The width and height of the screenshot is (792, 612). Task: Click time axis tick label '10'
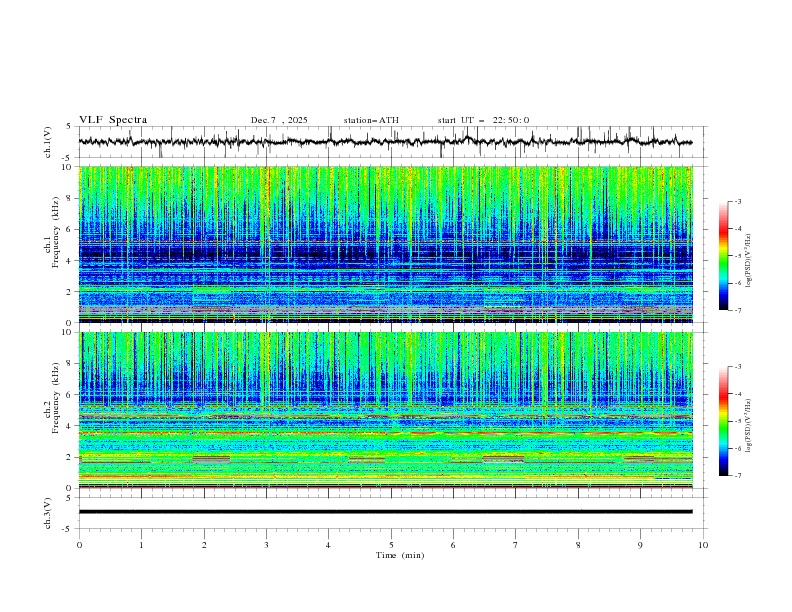click(703, 545)
